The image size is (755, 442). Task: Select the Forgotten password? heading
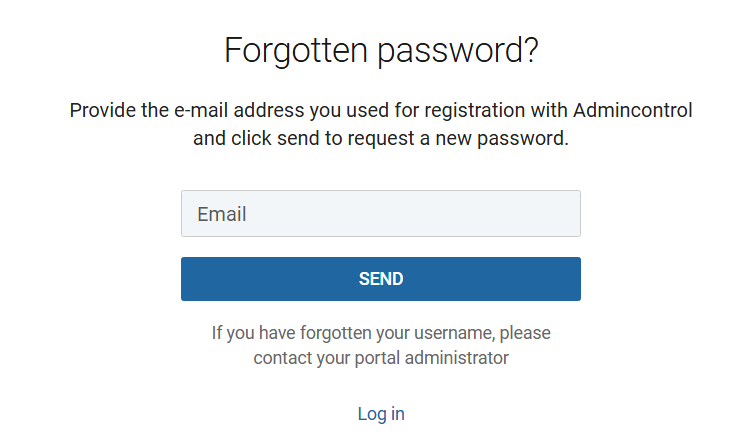(381, 51)
